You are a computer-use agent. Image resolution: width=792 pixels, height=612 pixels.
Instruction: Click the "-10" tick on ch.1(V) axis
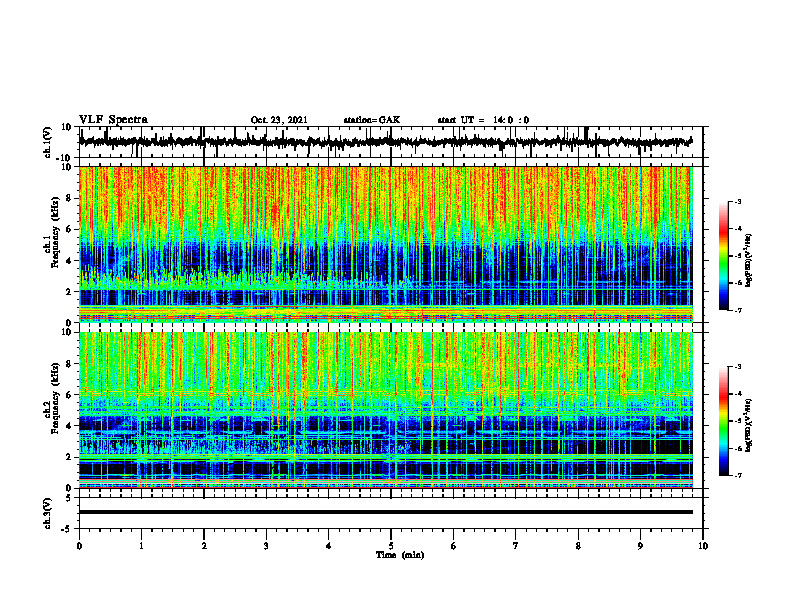point(65,158)
